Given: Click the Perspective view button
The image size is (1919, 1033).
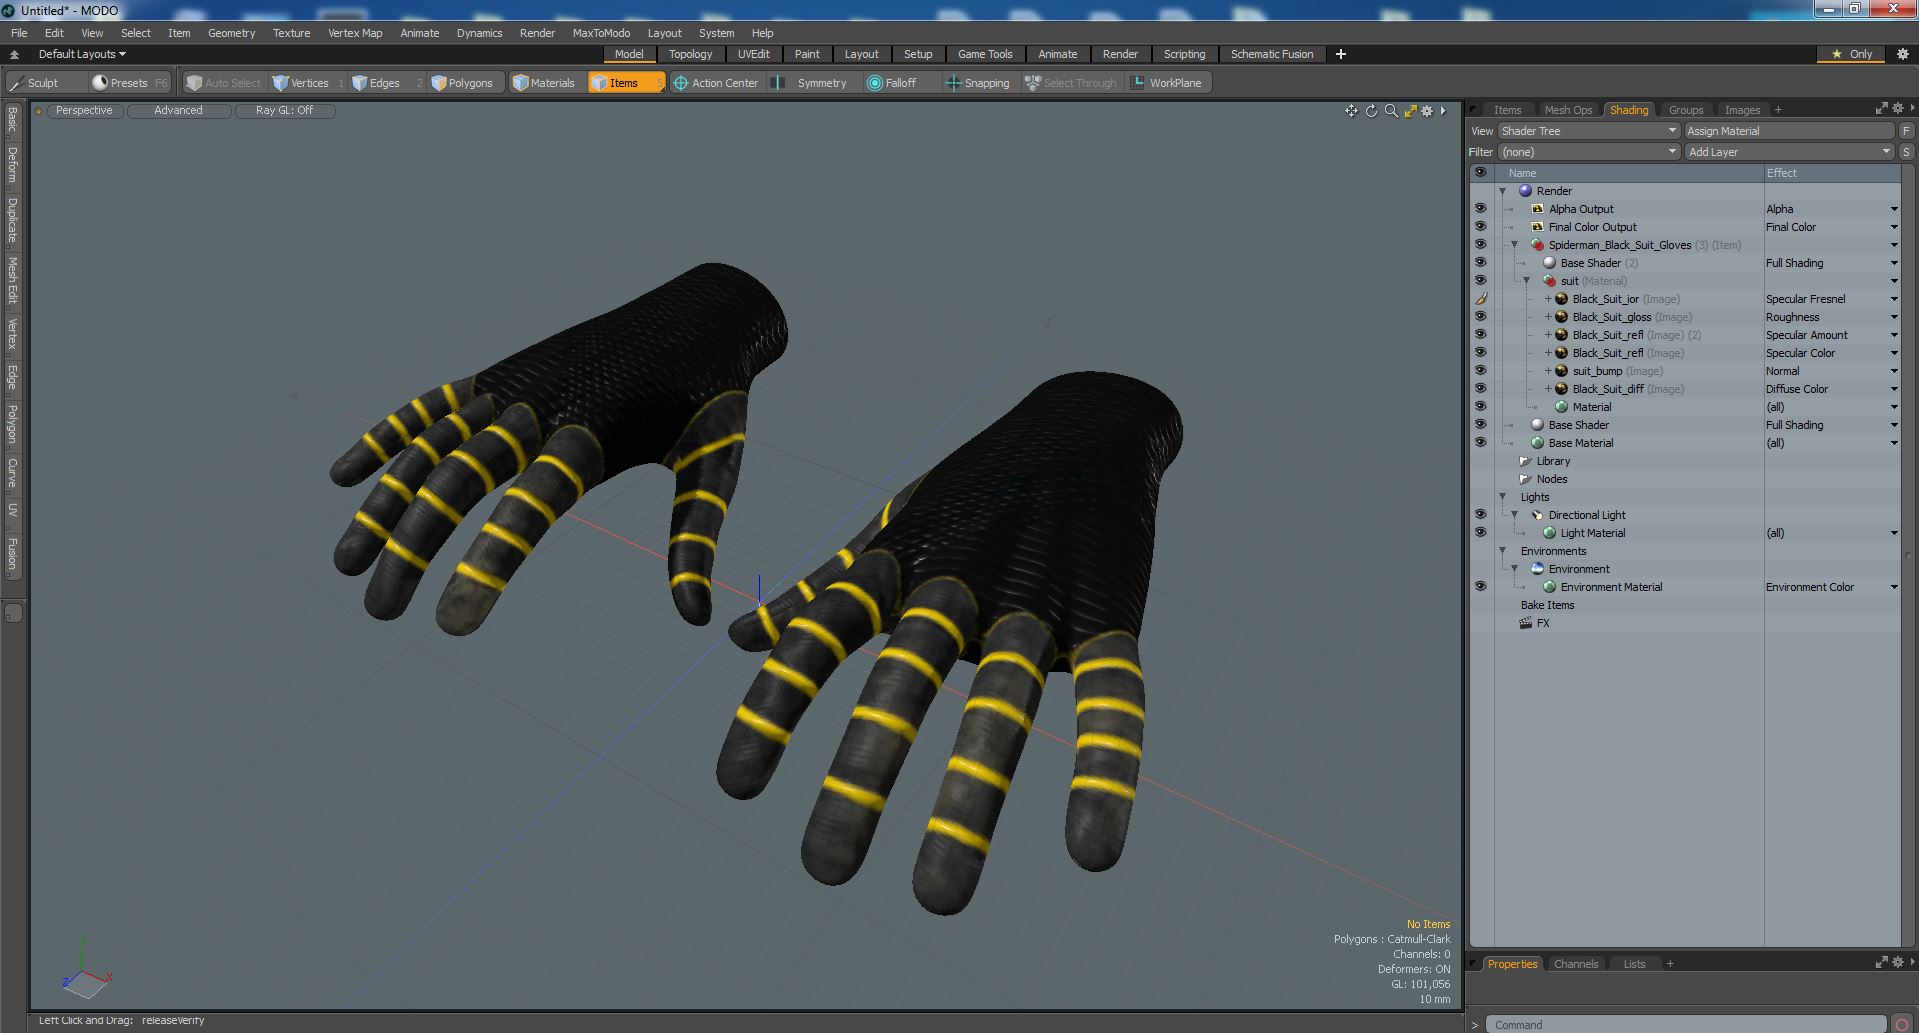Looking at the screenshot, I should [x=84, y=111].
